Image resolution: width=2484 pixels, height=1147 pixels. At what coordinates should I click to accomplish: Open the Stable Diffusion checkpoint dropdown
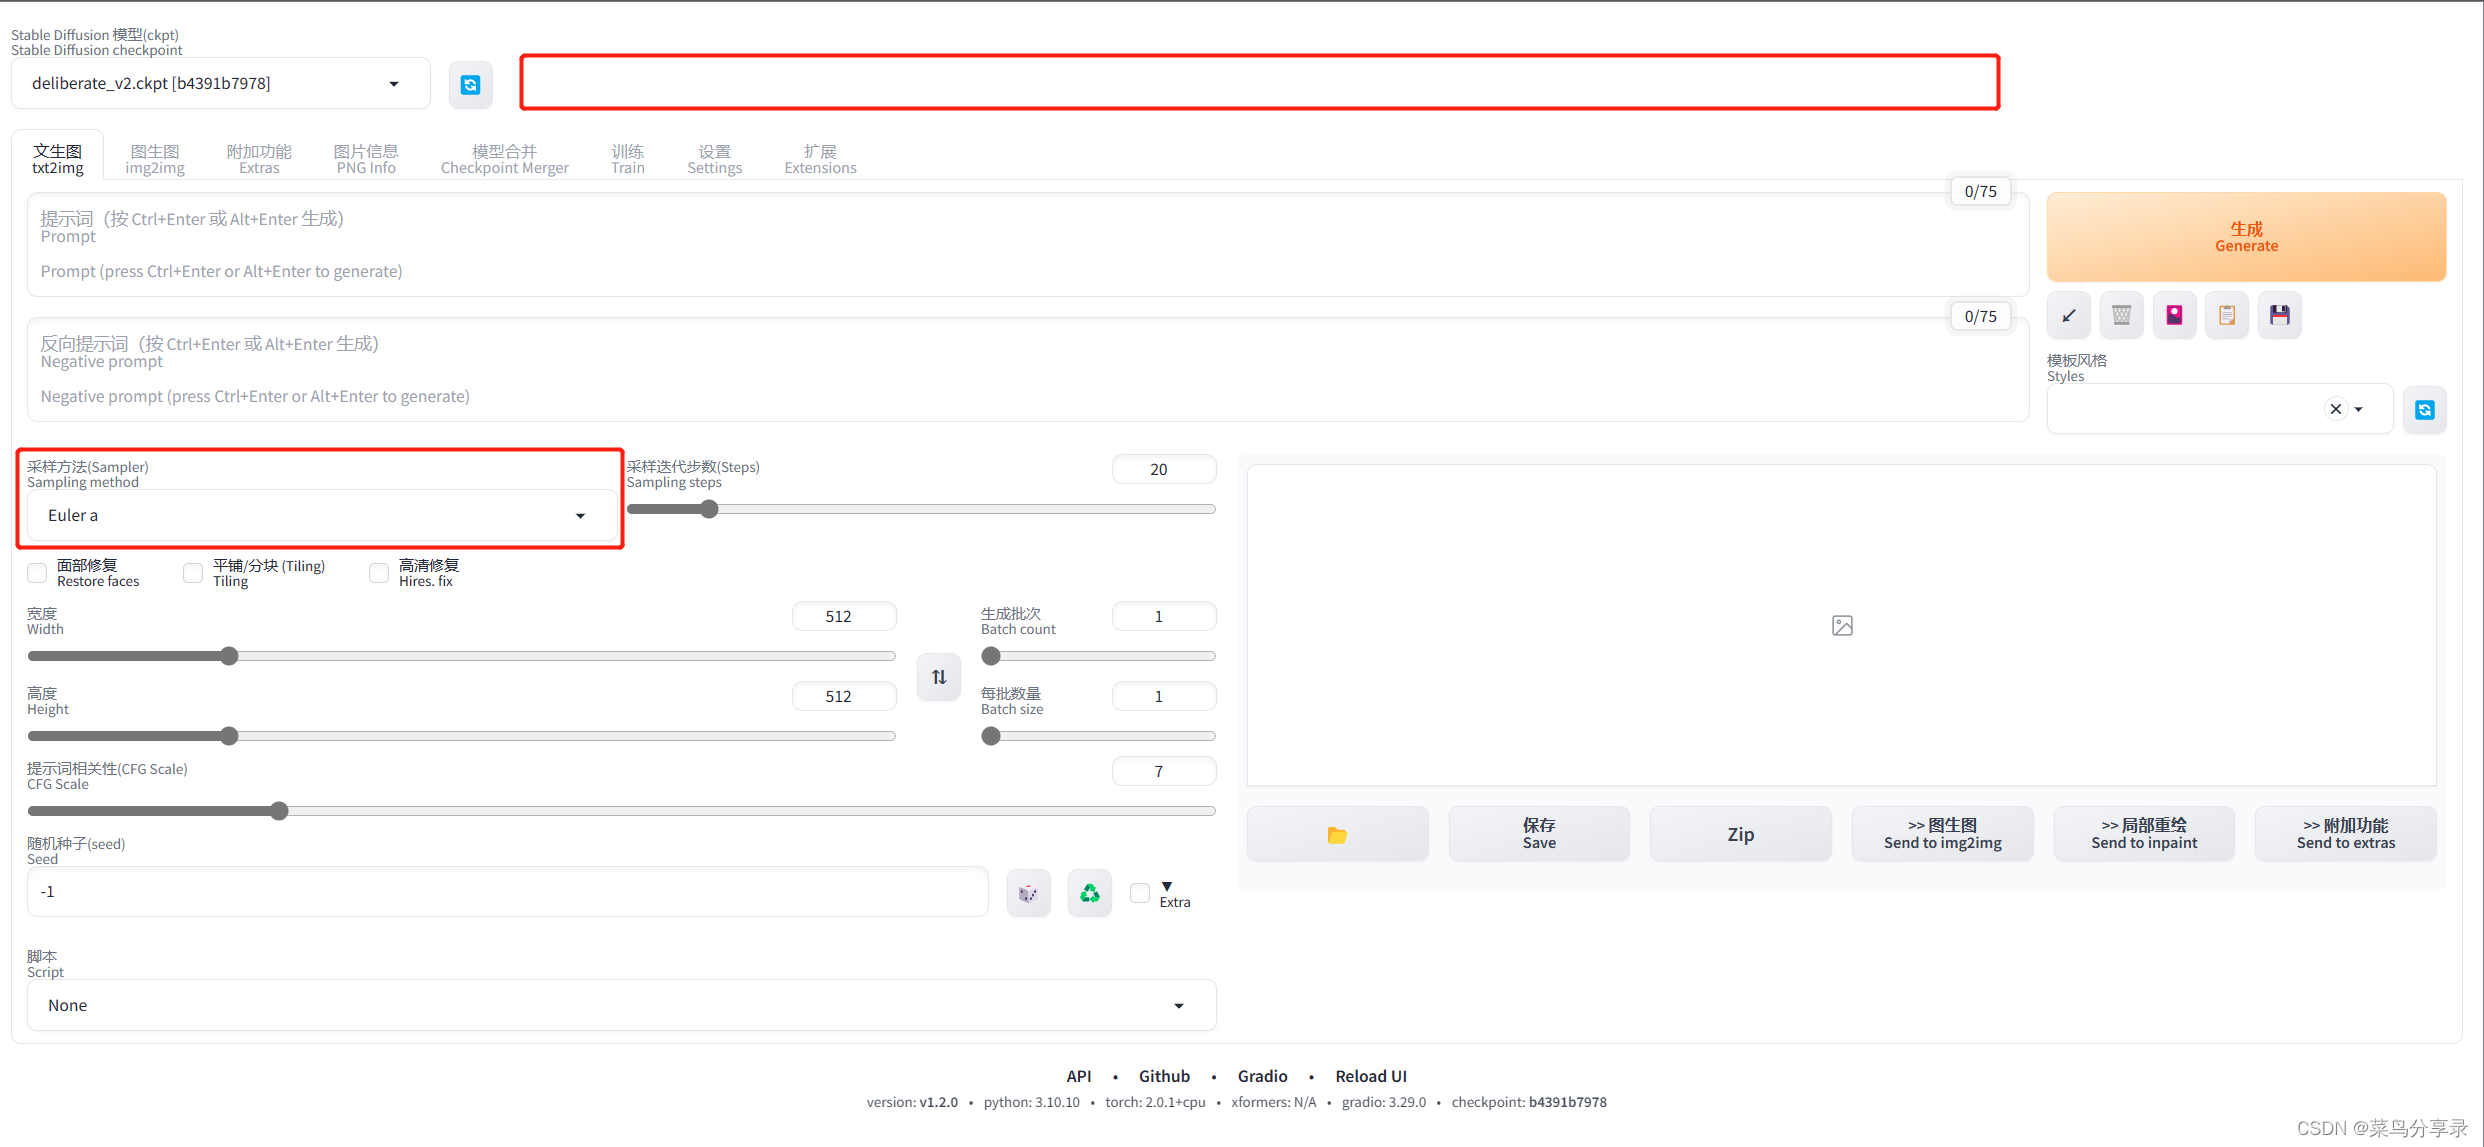pyautogui.click(x=221, y=84)
